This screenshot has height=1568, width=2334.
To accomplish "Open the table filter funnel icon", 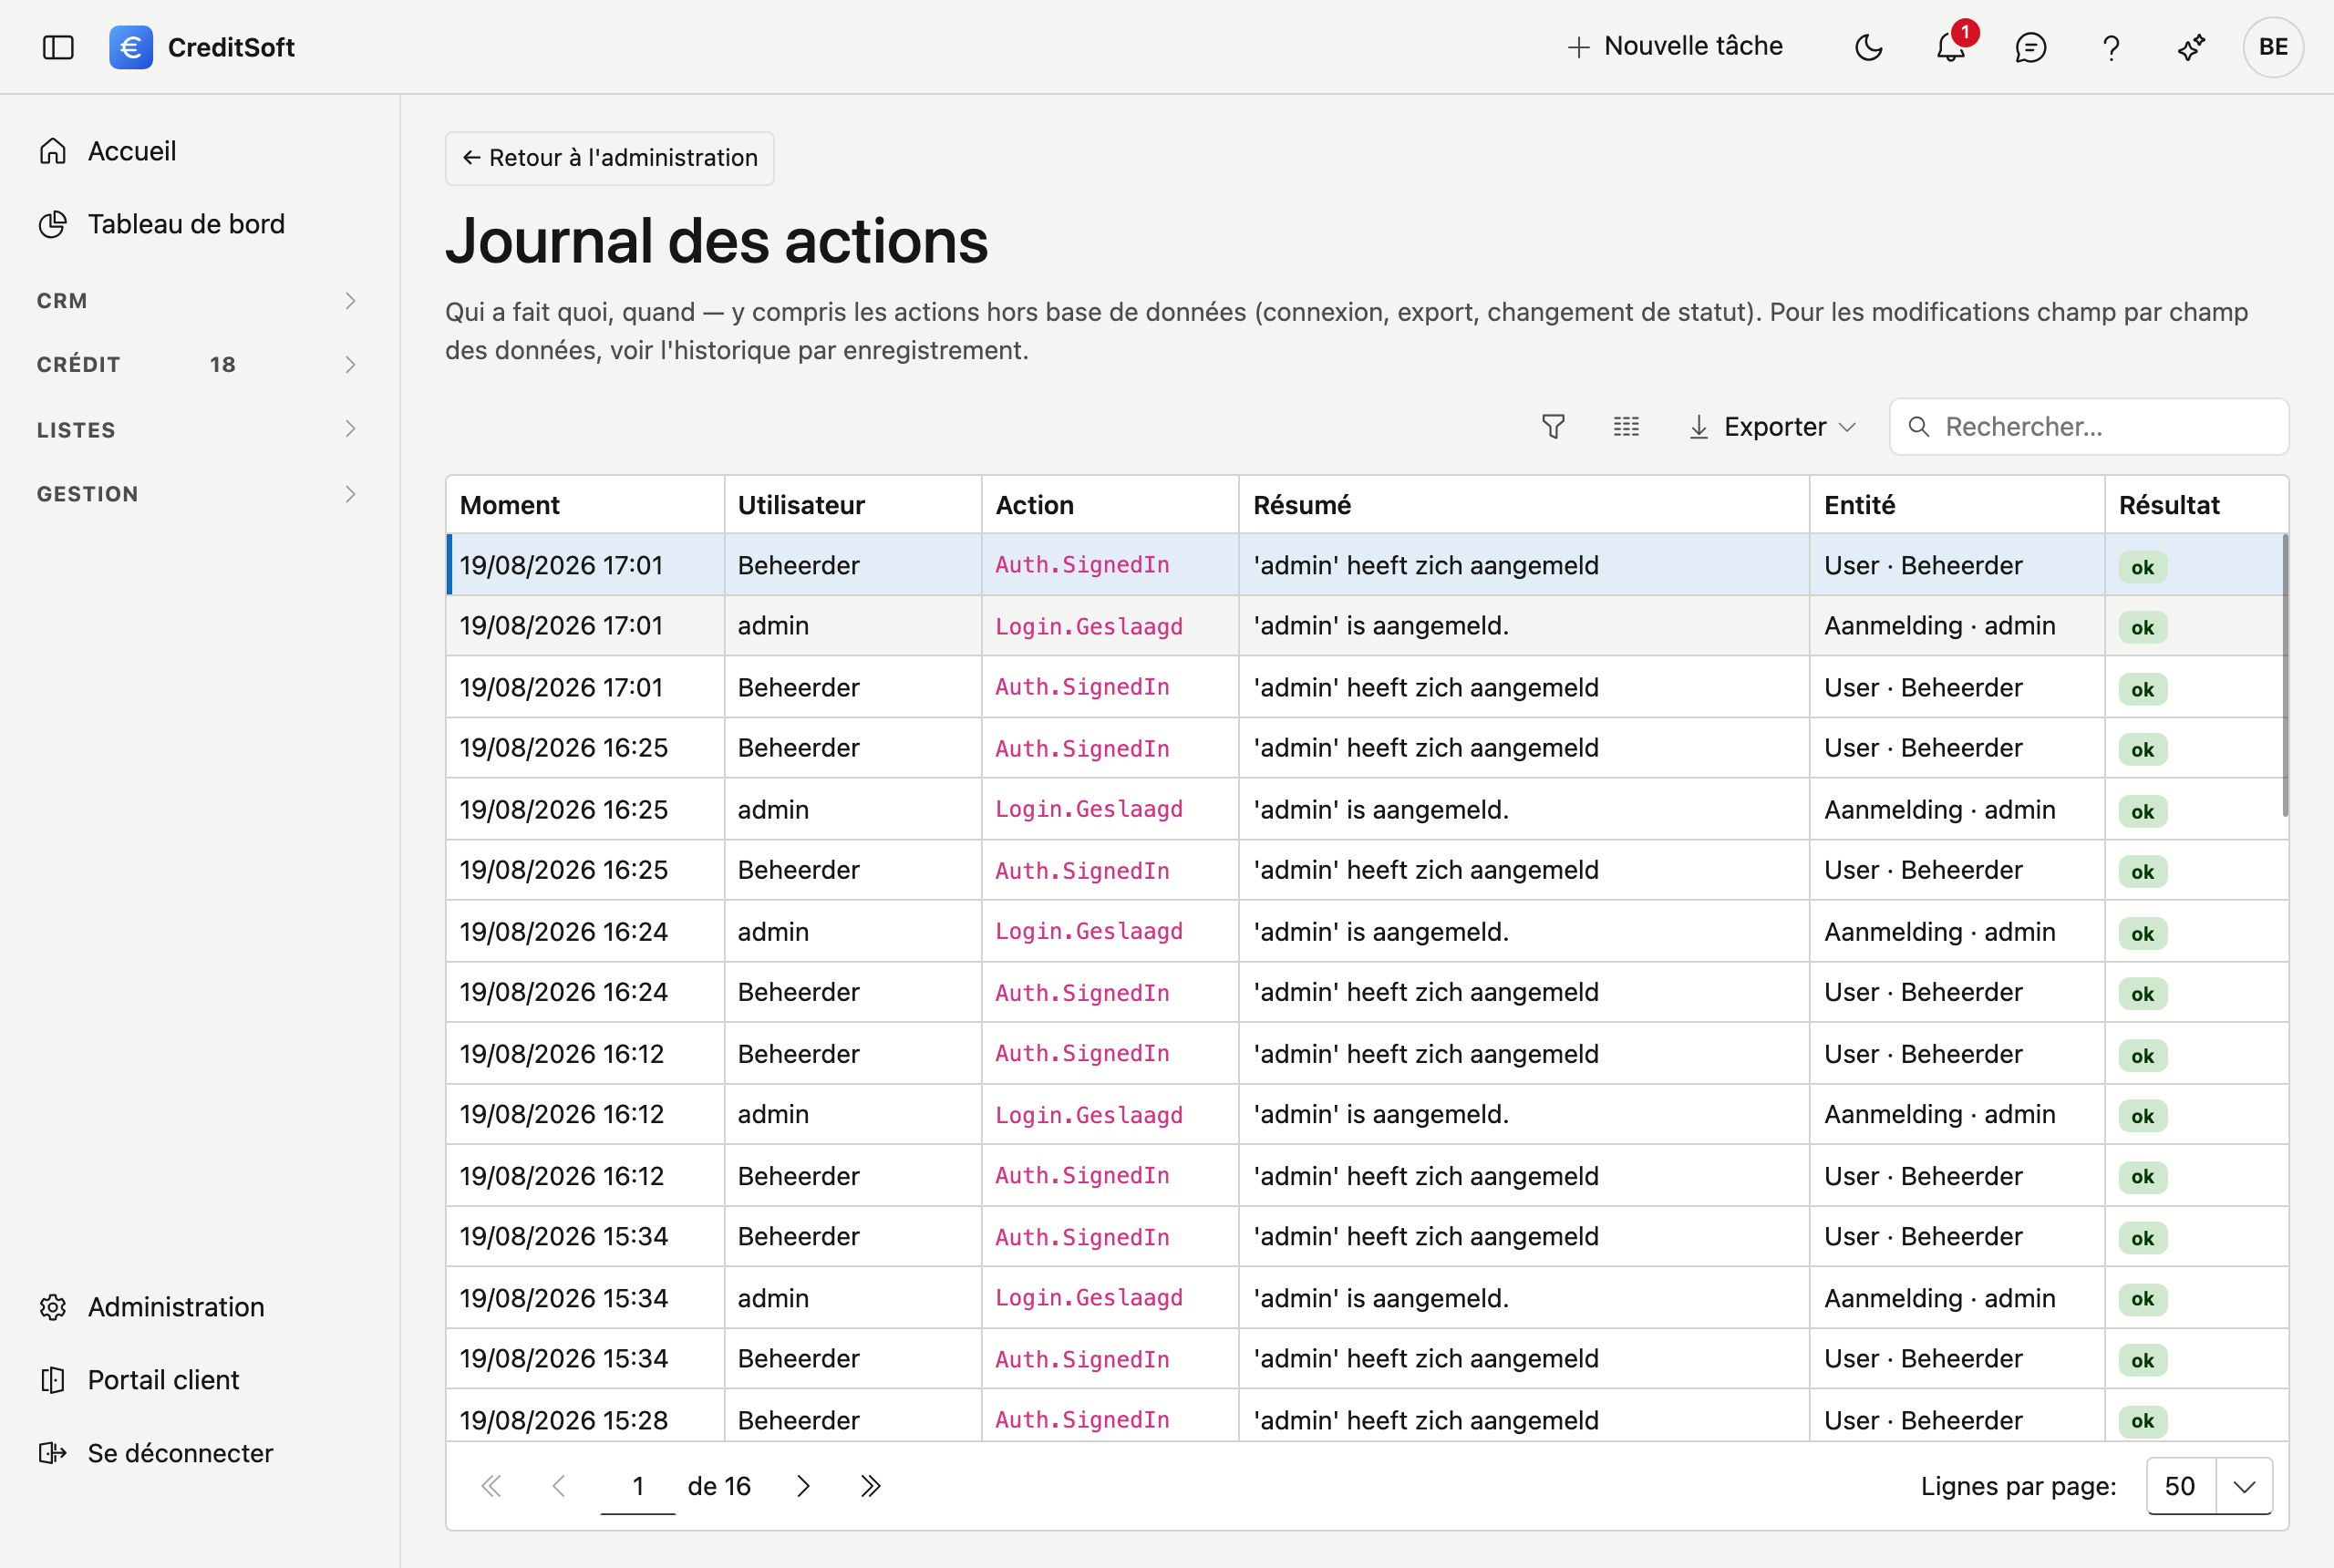I will (x=1553, y=427).
